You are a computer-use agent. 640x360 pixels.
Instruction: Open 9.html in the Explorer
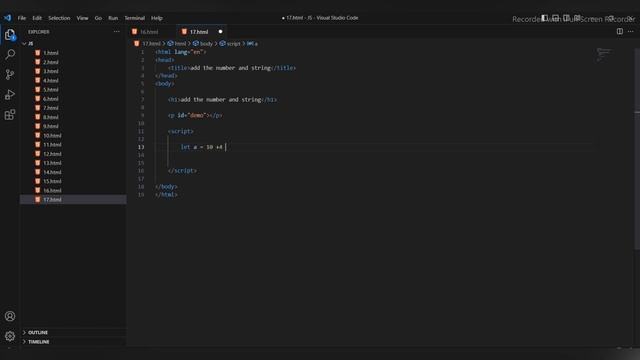pyautogui.click(x=51, y=126)
